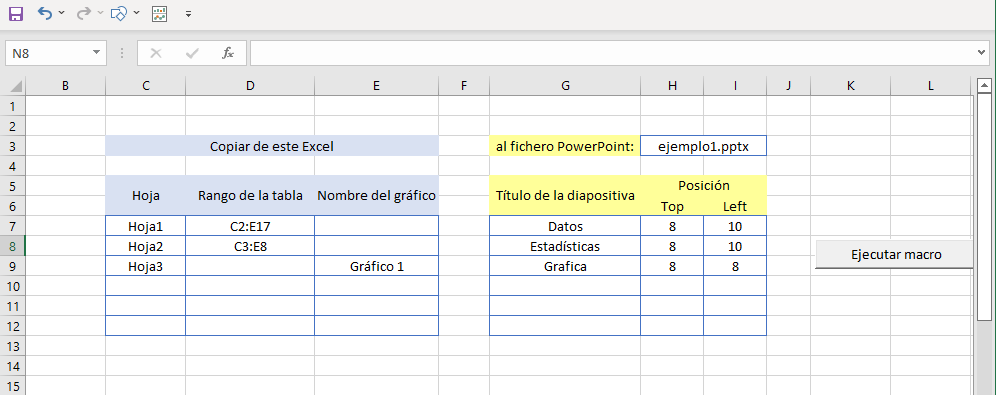Click the cell 'al fichero PowerPoint:'

565,146
